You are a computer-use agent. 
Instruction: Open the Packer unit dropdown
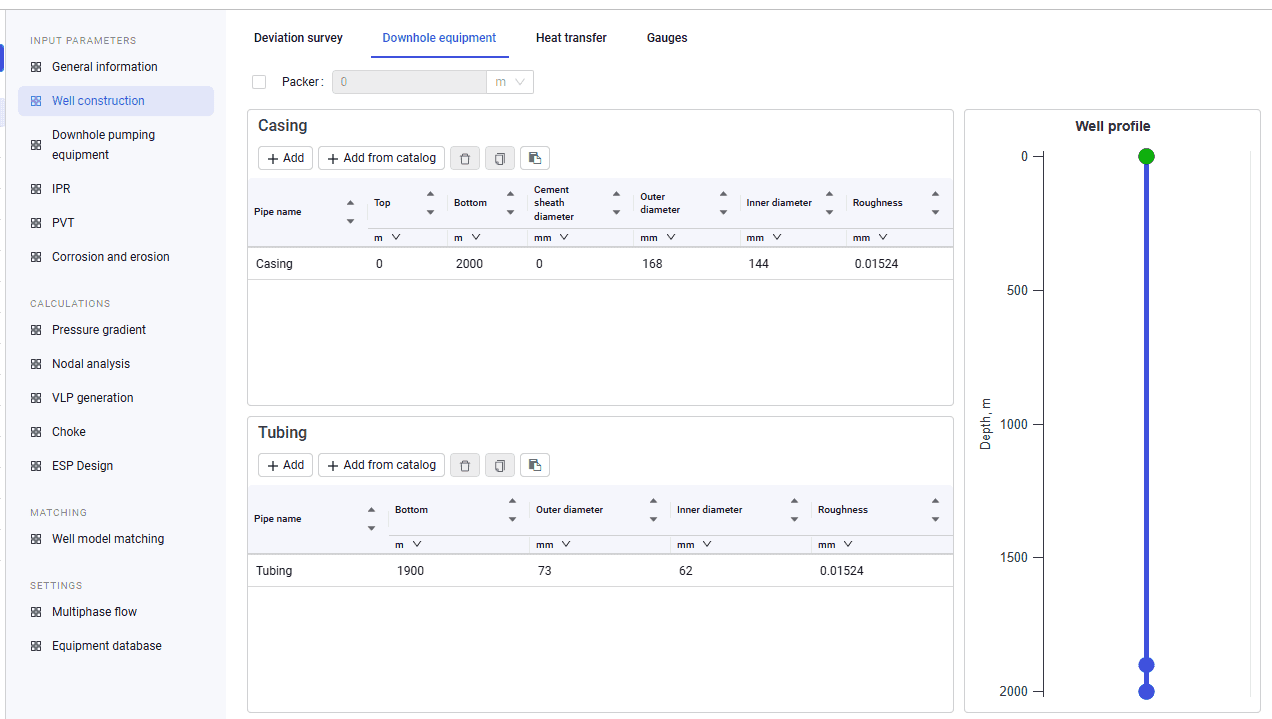510,82
